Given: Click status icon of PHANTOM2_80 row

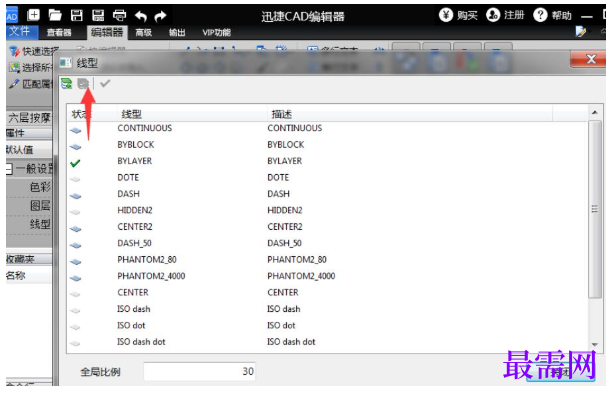Looking at the screenshot, I should tap(76, 262).
